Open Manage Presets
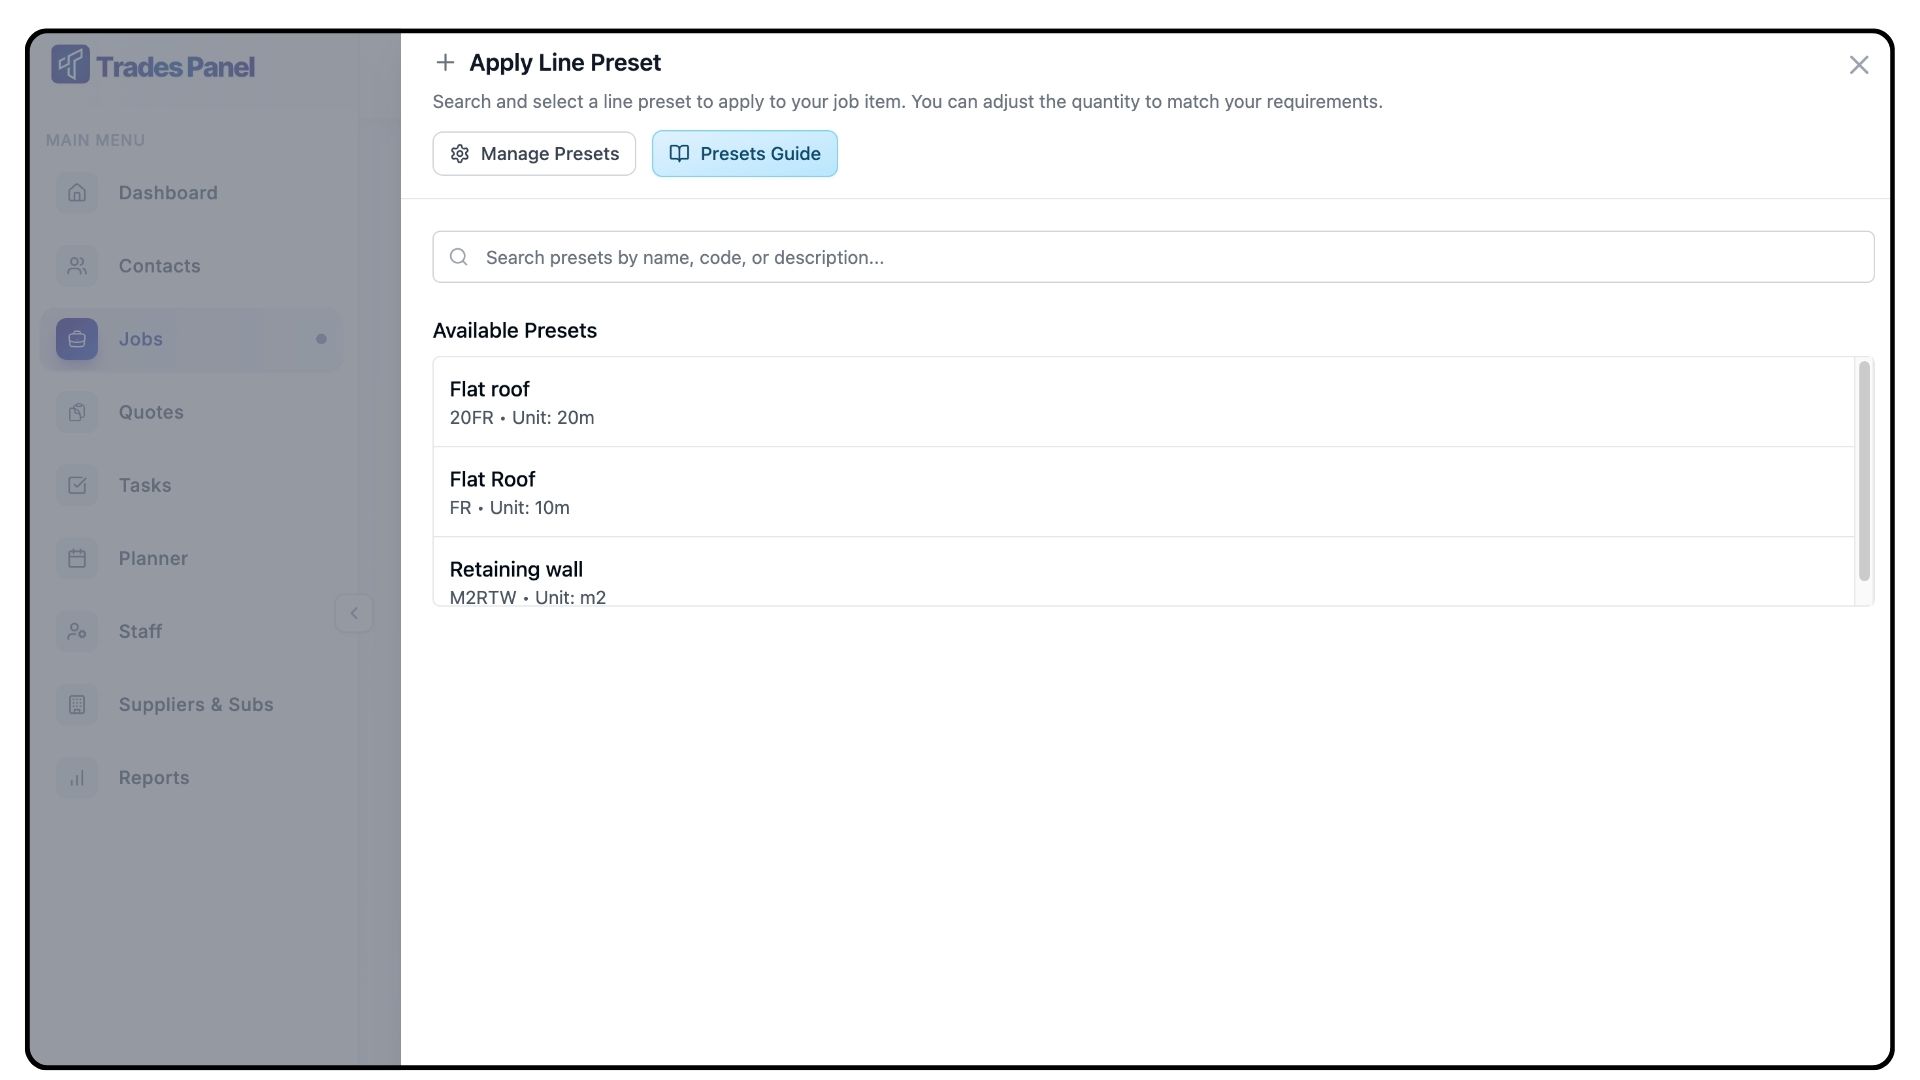The image size is (1920, 1080). click(x=534, y=154)
